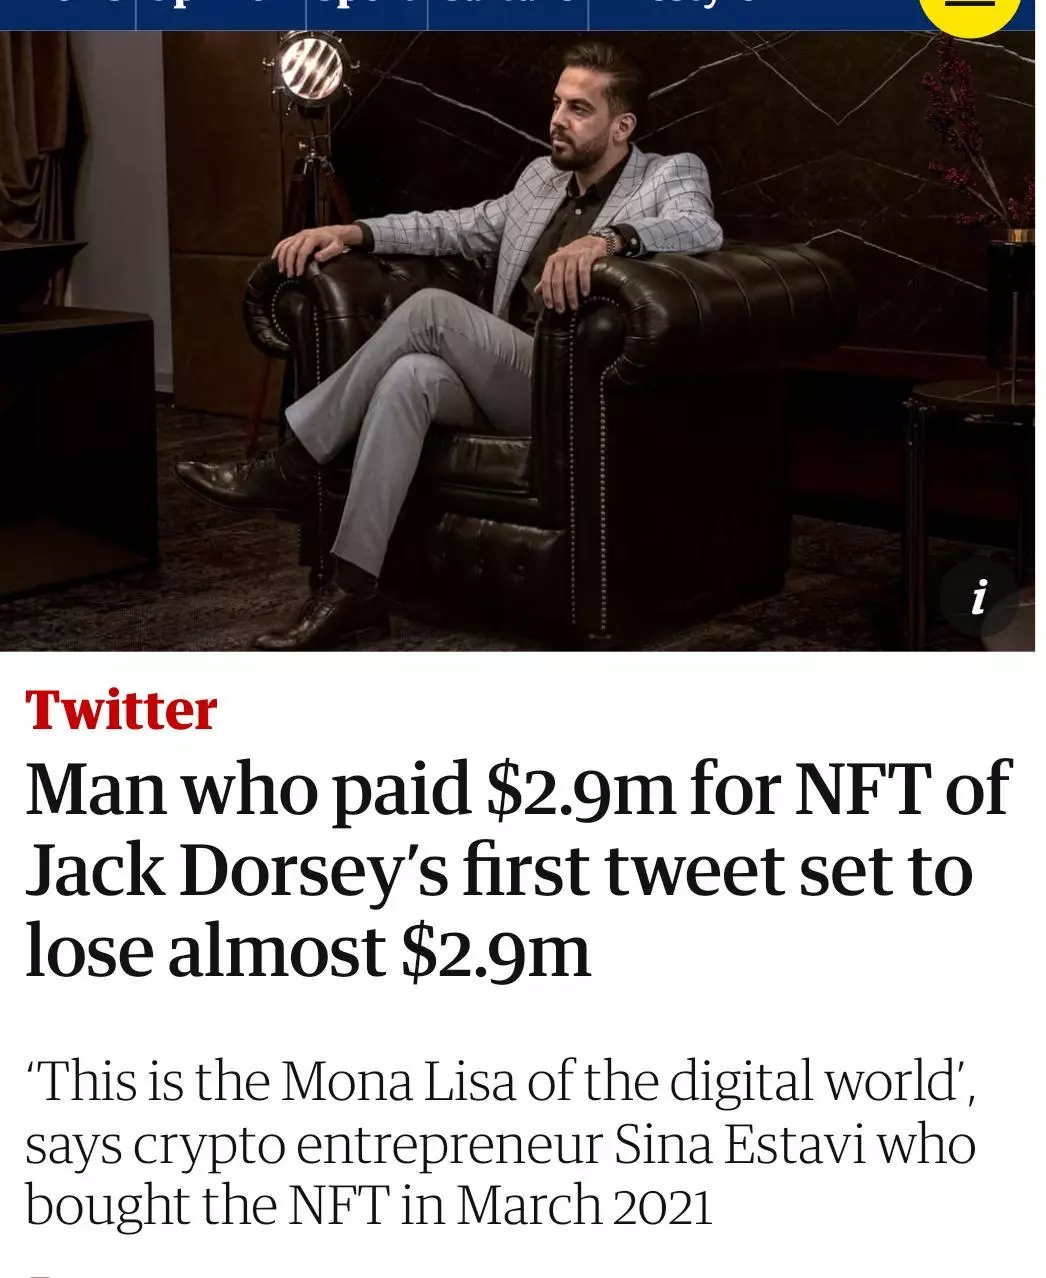Click the man's wristwatch in photo

click(x=604, y=239)
